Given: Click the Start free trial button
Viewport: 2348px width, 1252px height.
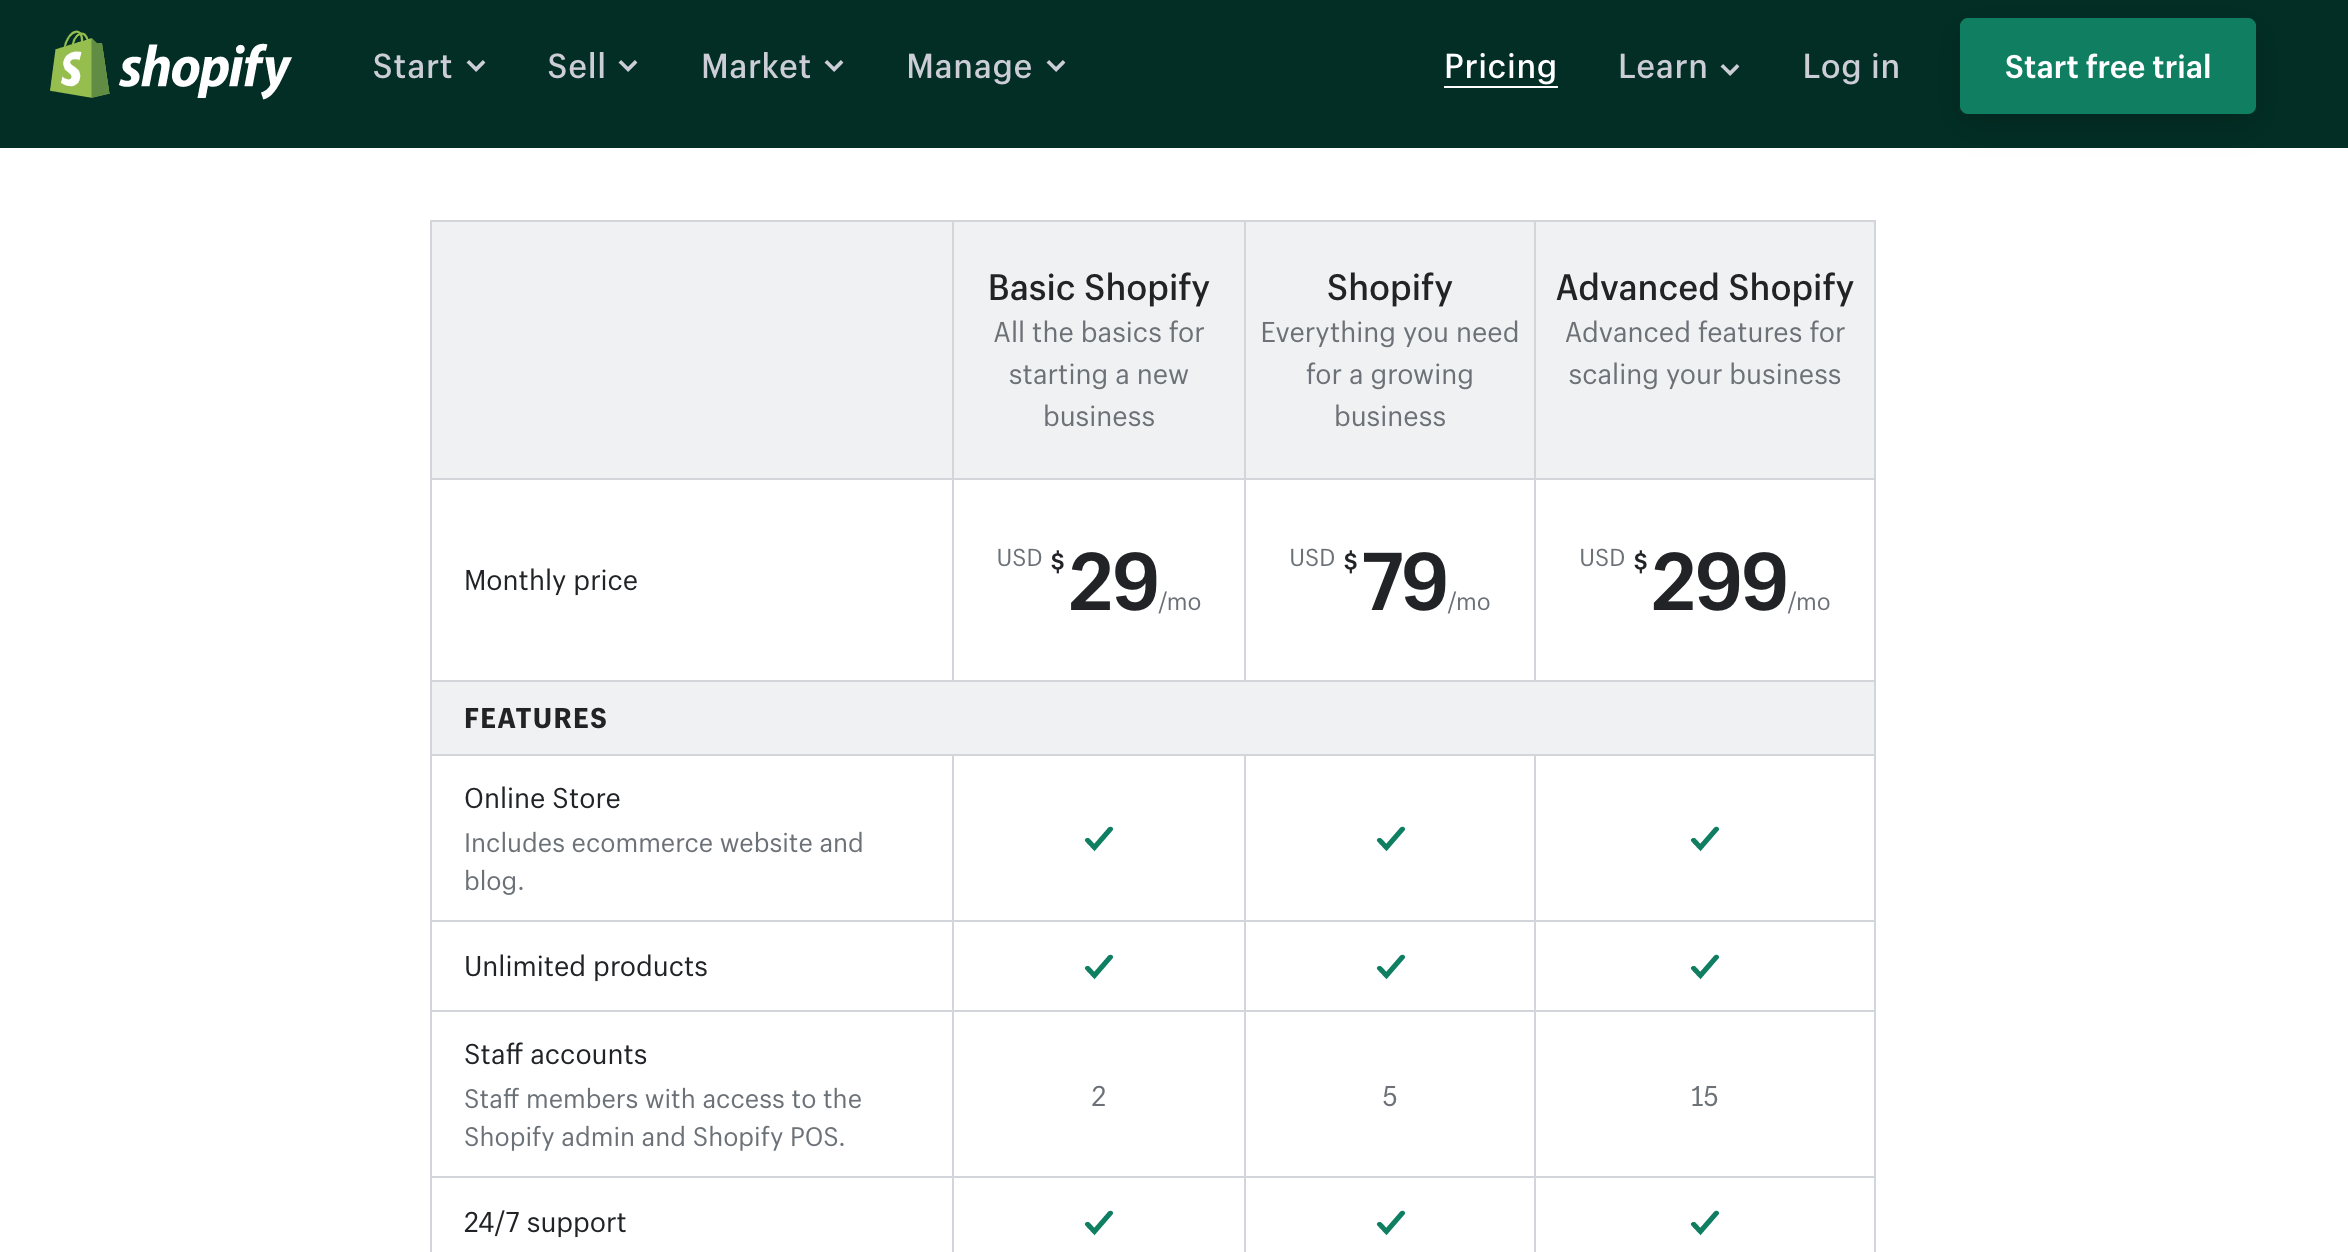Looking at the screenshot, I should tap(2107, 66).
